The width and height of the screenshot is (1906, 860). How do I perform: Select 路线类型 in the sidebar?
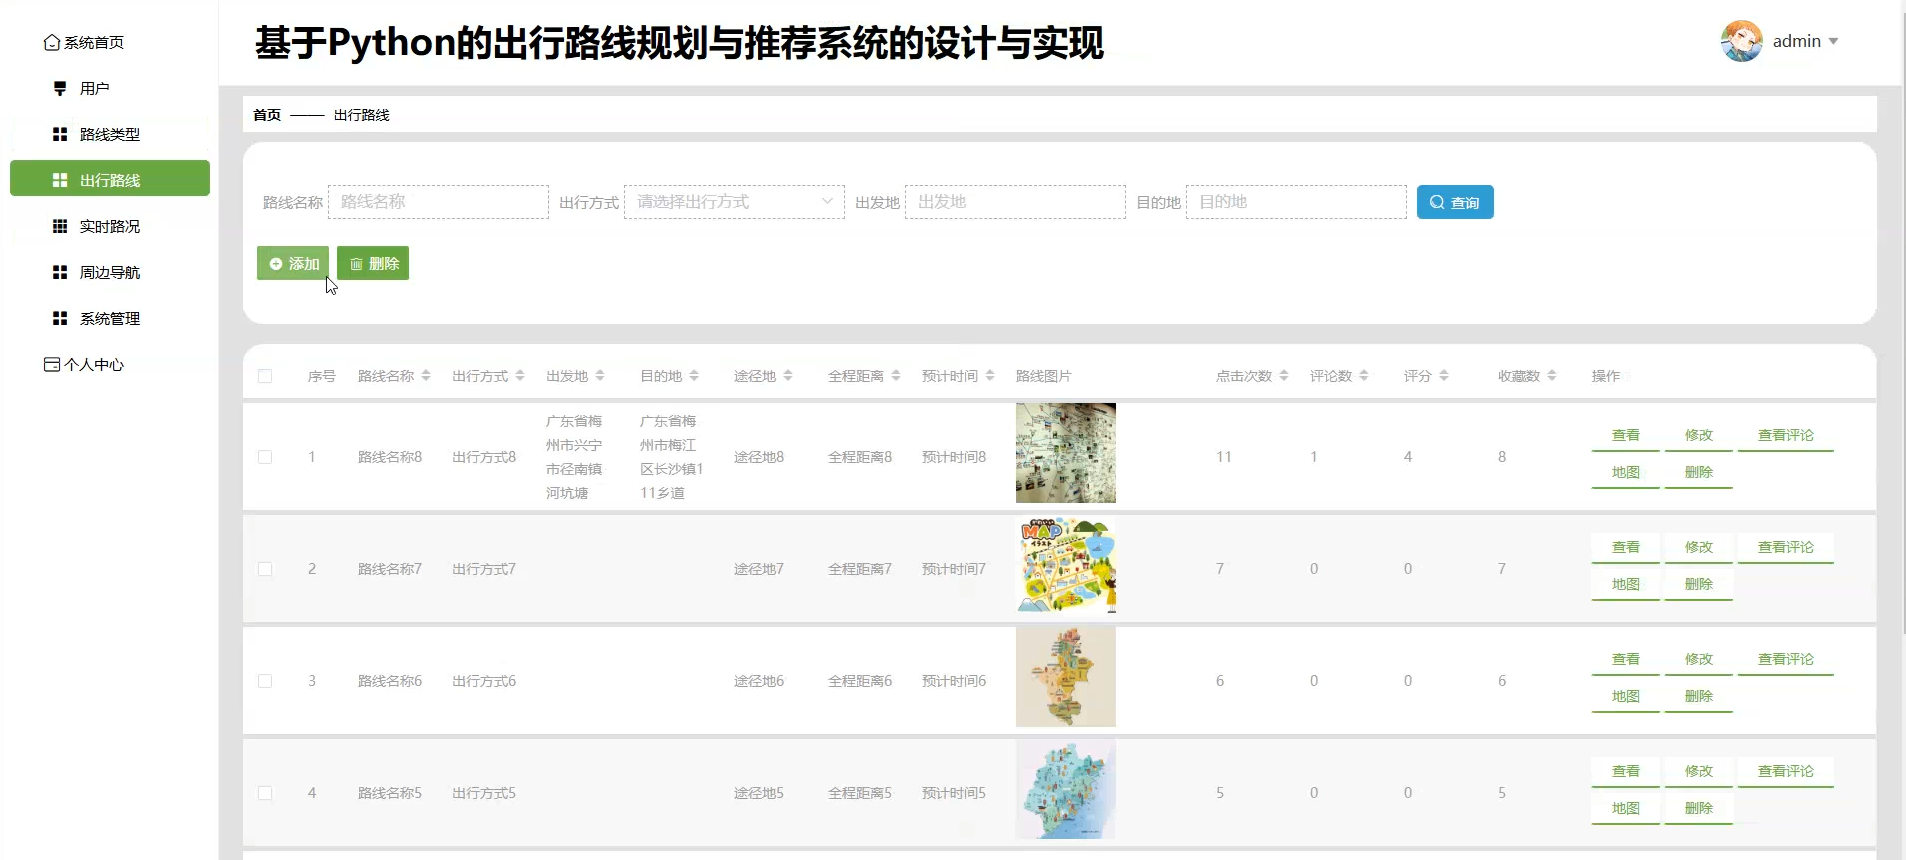pos(110,135)
